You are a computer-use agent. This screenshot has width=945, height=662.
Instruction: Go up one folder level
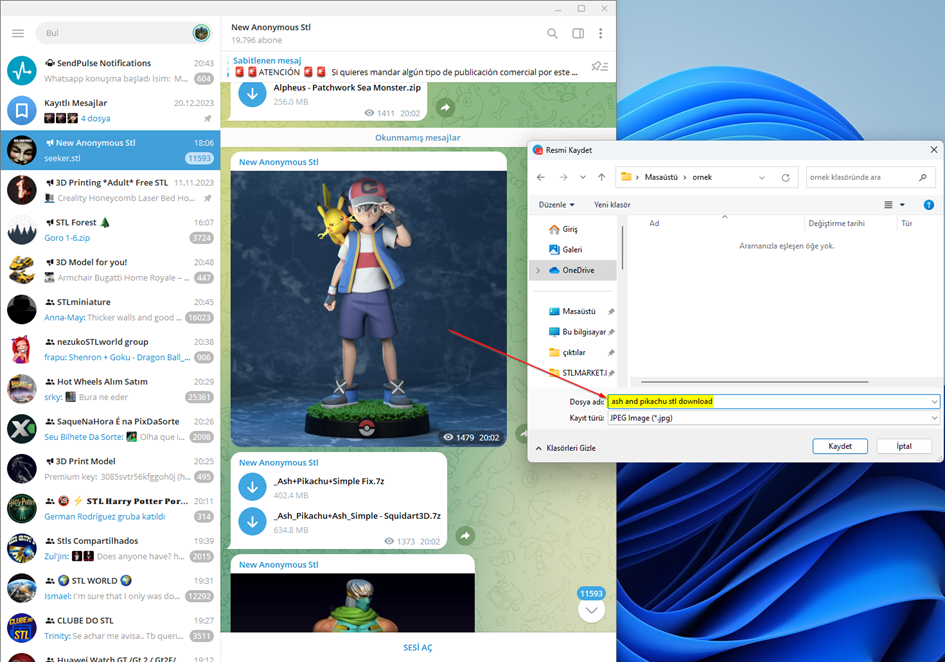601,177
